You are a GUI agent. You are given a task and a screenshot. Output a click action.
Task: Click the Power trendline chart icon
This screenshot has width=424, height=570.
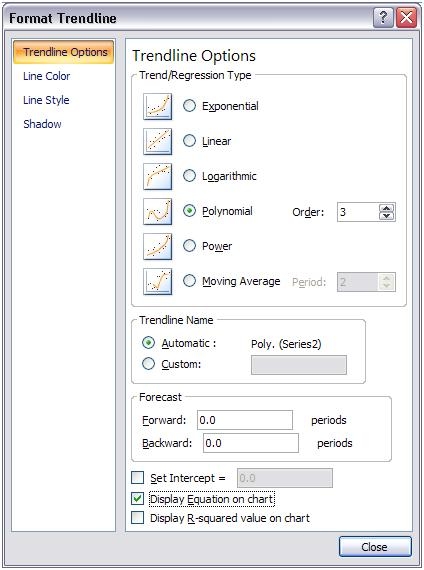tap(157, 246)
